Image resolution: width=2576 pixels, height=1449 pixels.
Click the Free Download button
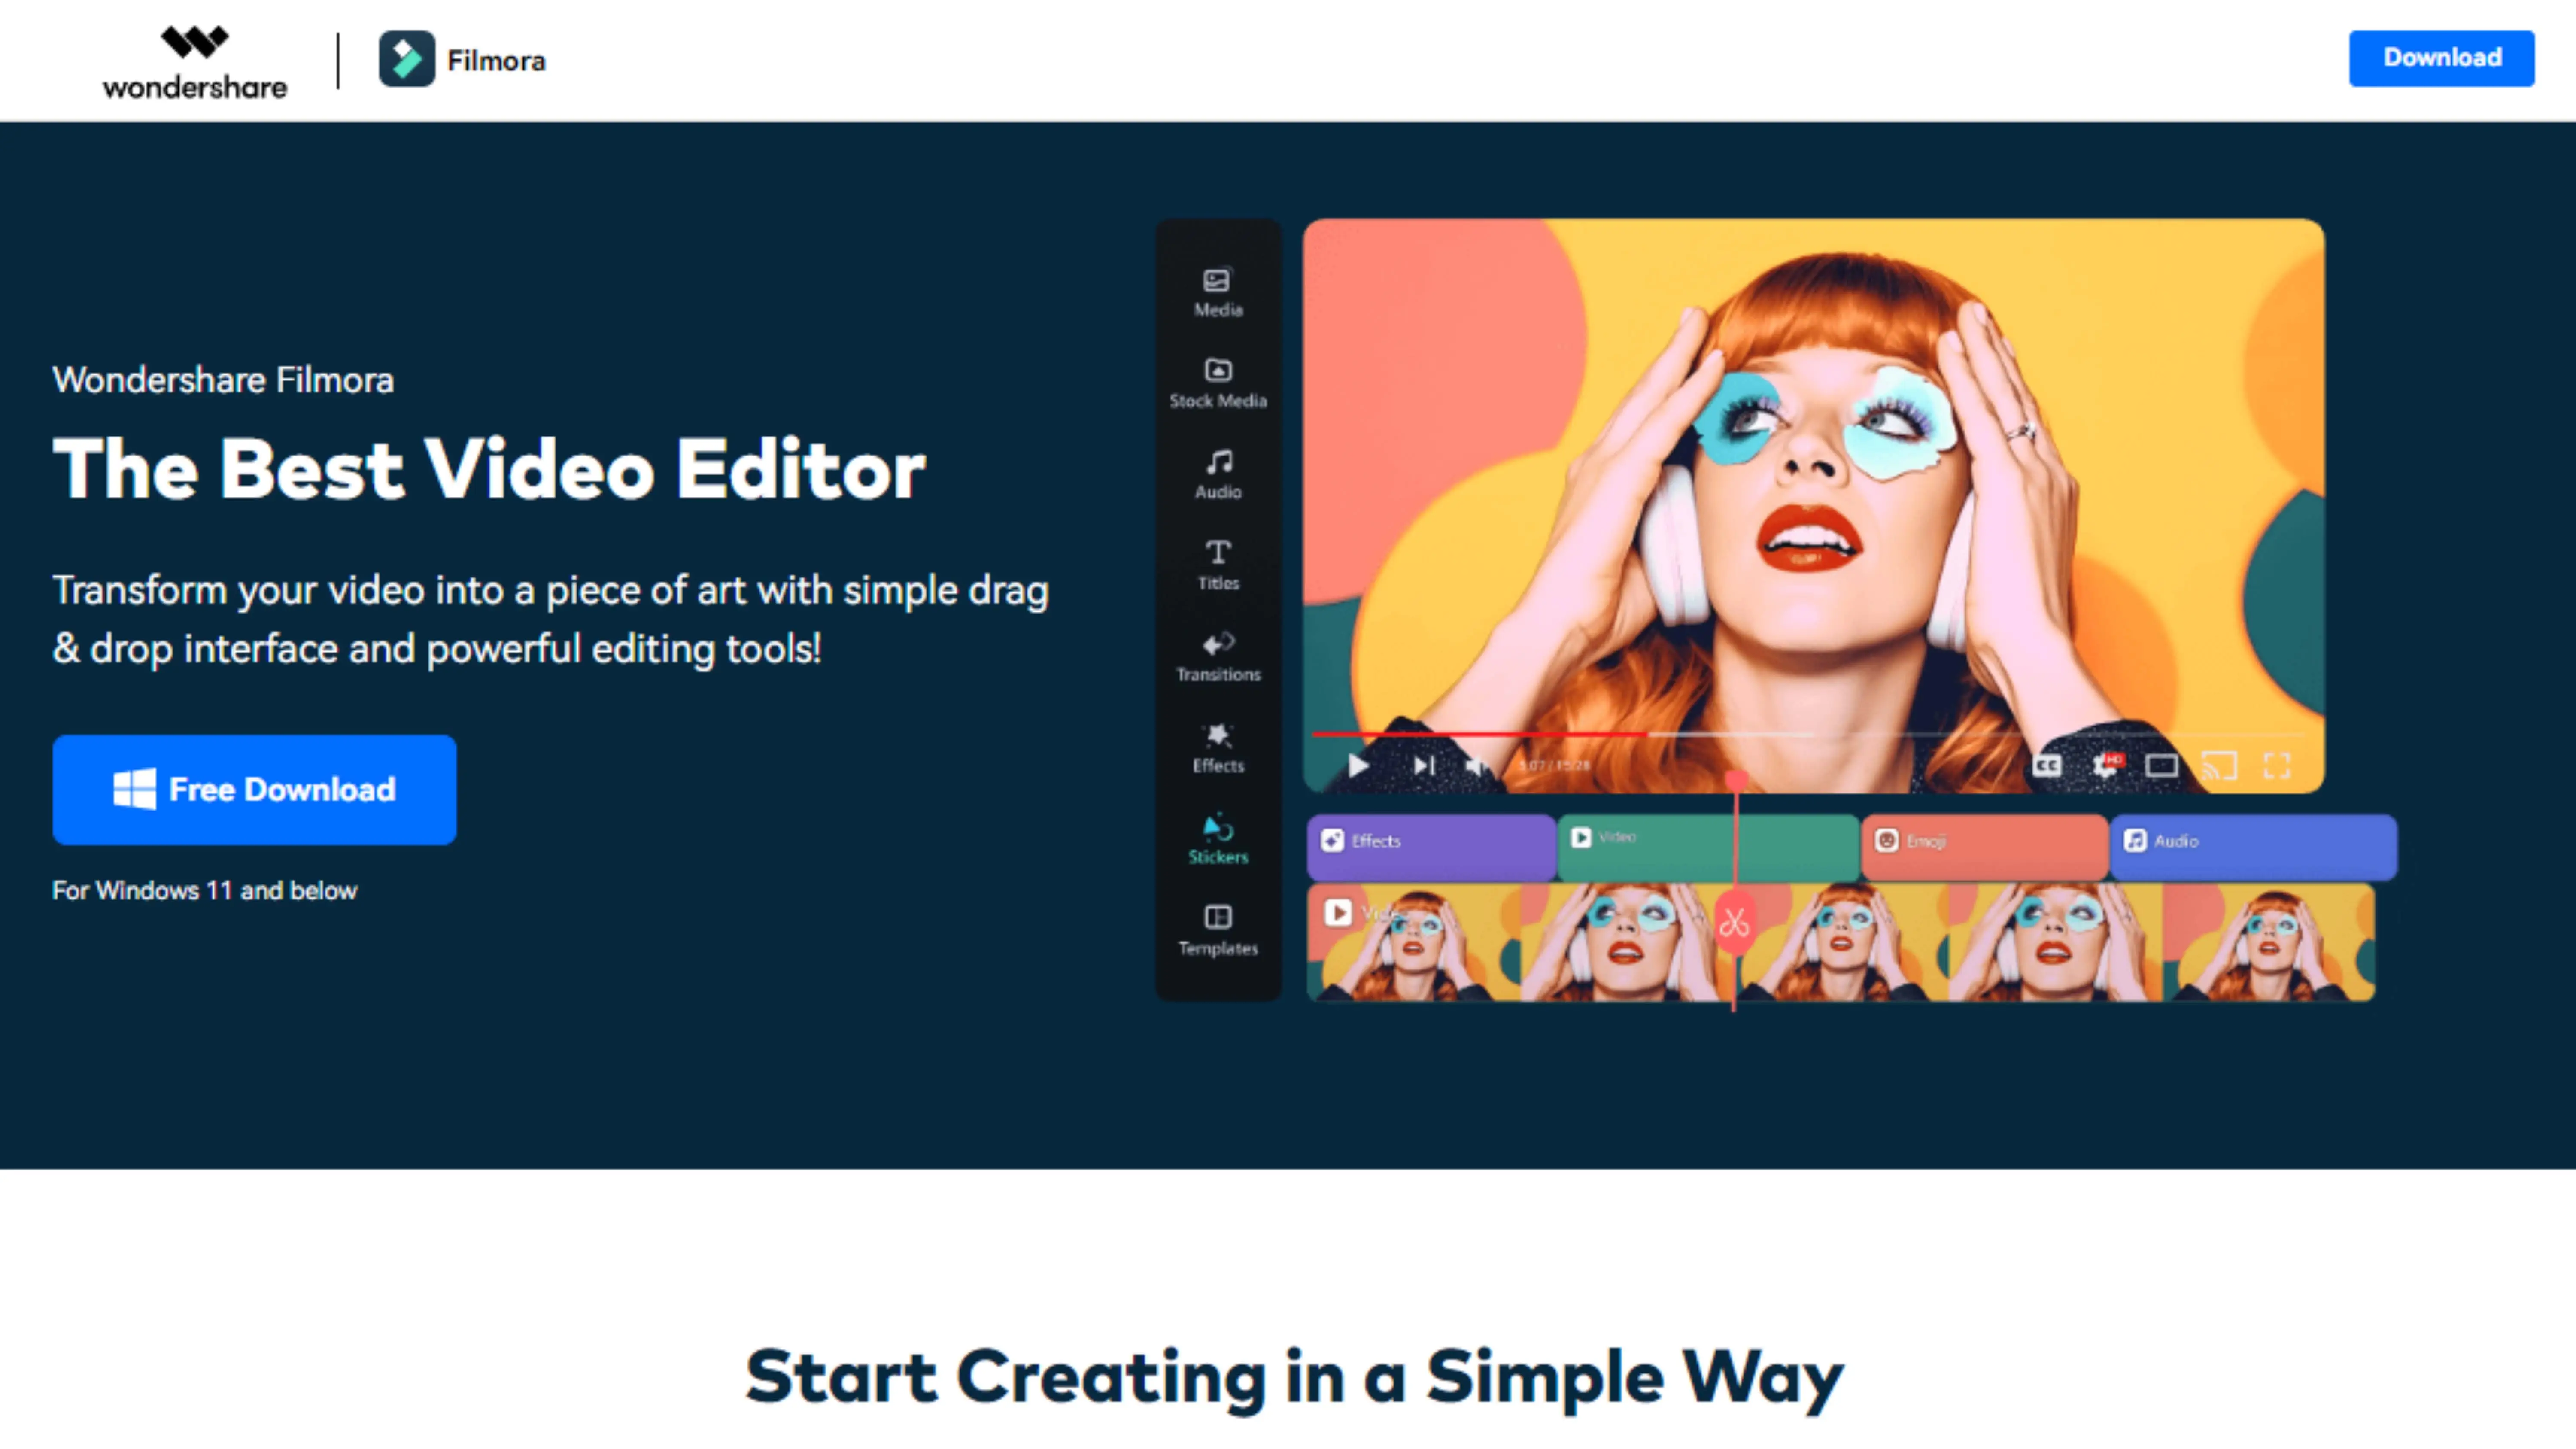254,789
